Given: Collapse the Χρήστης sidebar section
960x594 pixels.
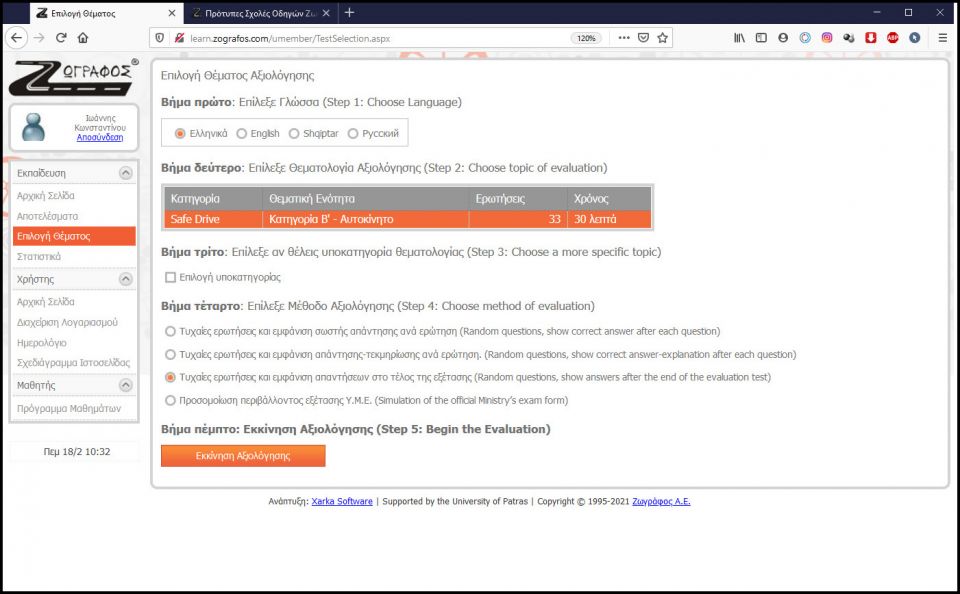Looking at the screenshot, I should coord(125,279).
